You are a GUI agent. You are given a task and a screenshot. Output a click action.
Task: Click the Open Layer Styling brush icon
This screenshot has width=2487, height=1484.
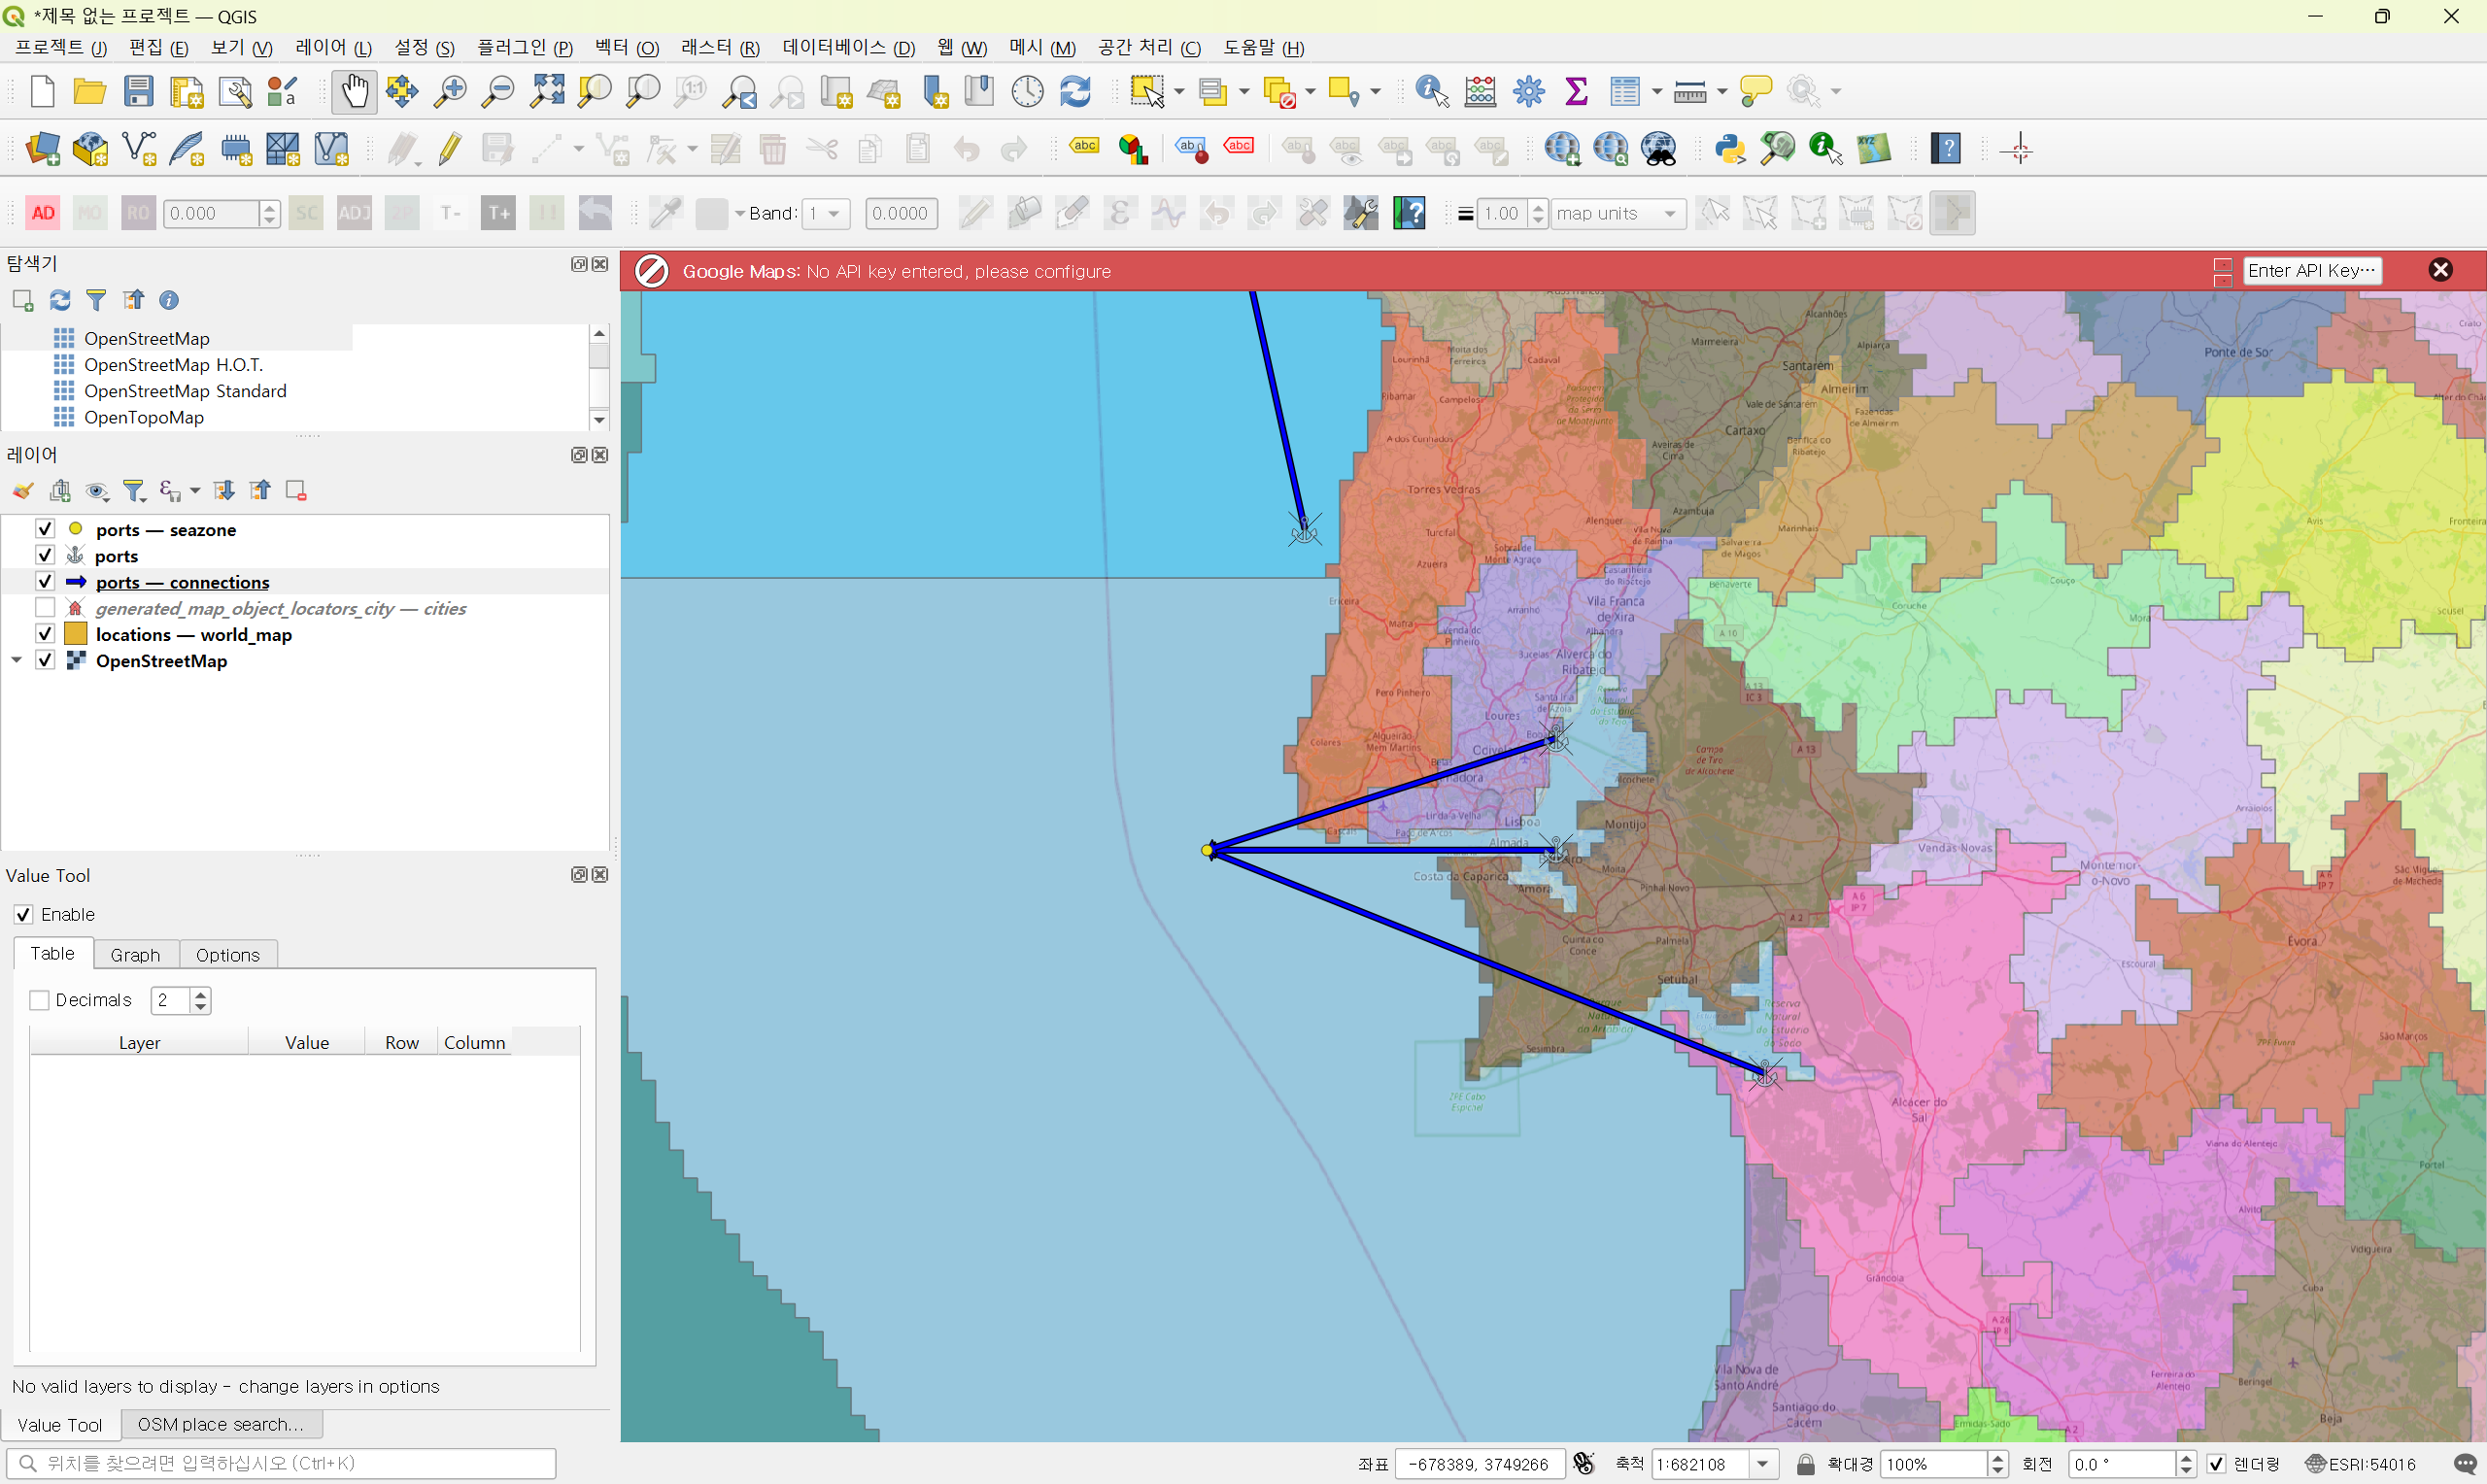click(x=23, y=491)
